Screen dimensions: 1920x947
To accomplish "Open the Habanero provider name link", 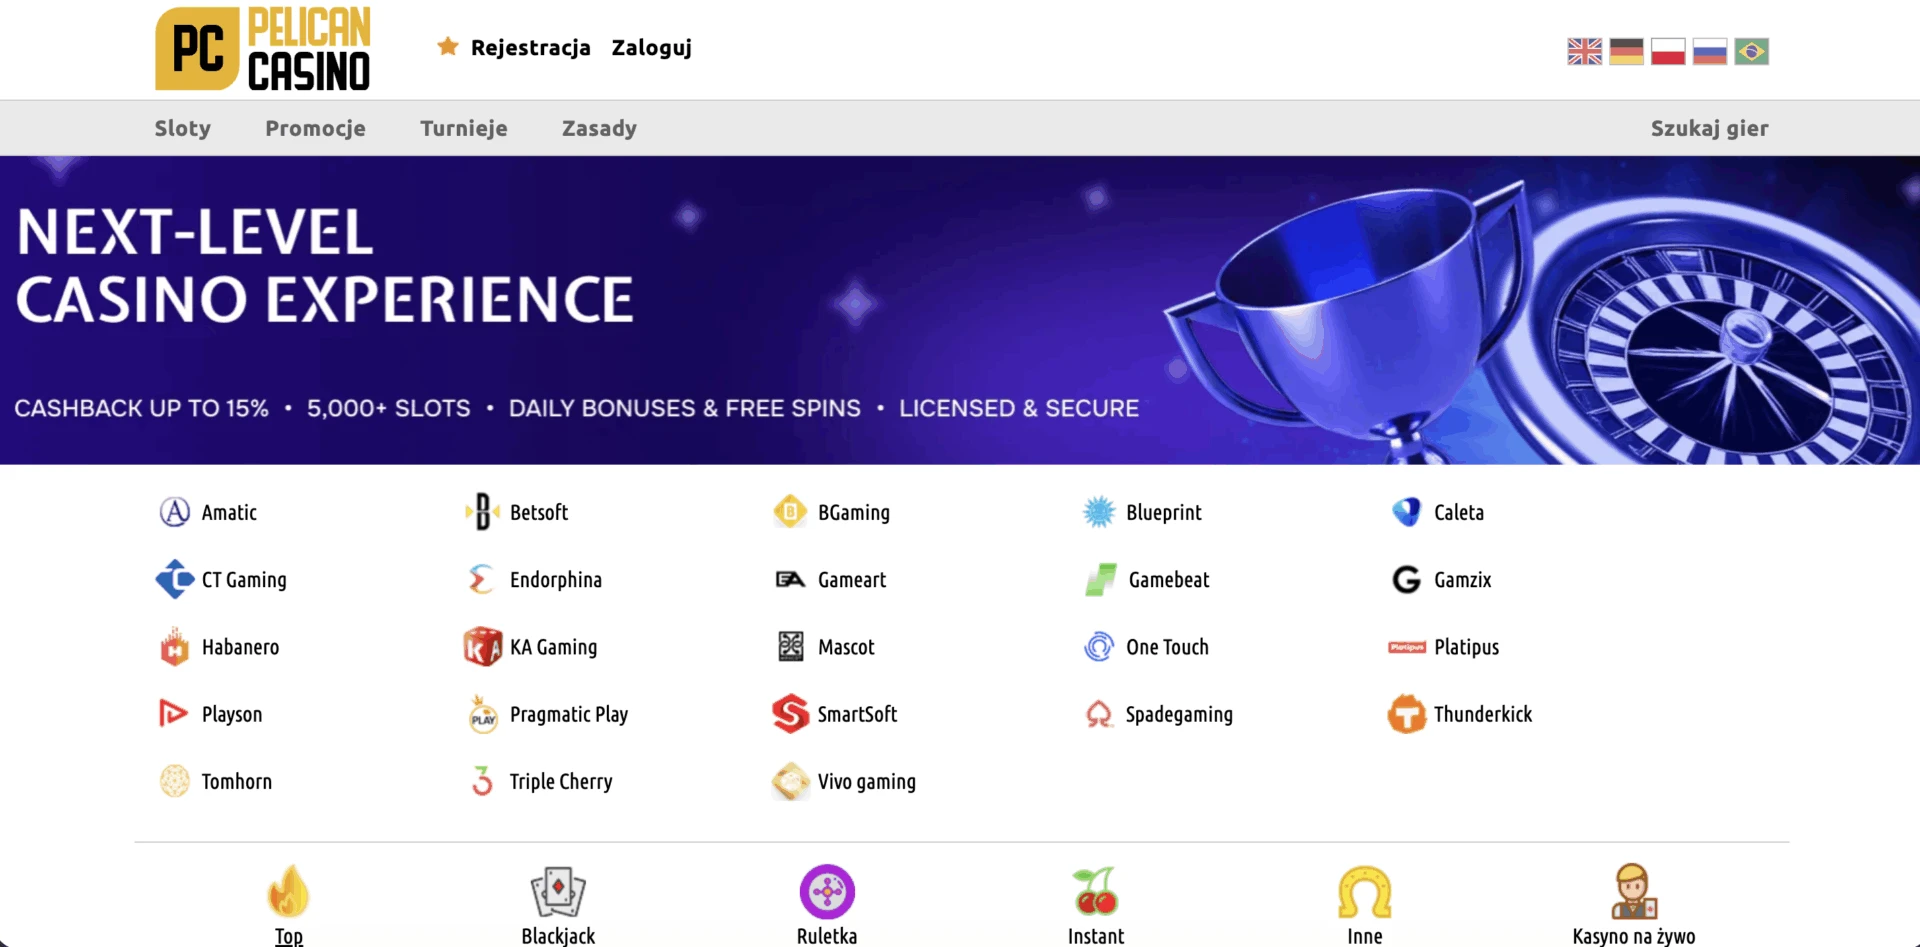I will pyautogui.click(x=240, y=647).
